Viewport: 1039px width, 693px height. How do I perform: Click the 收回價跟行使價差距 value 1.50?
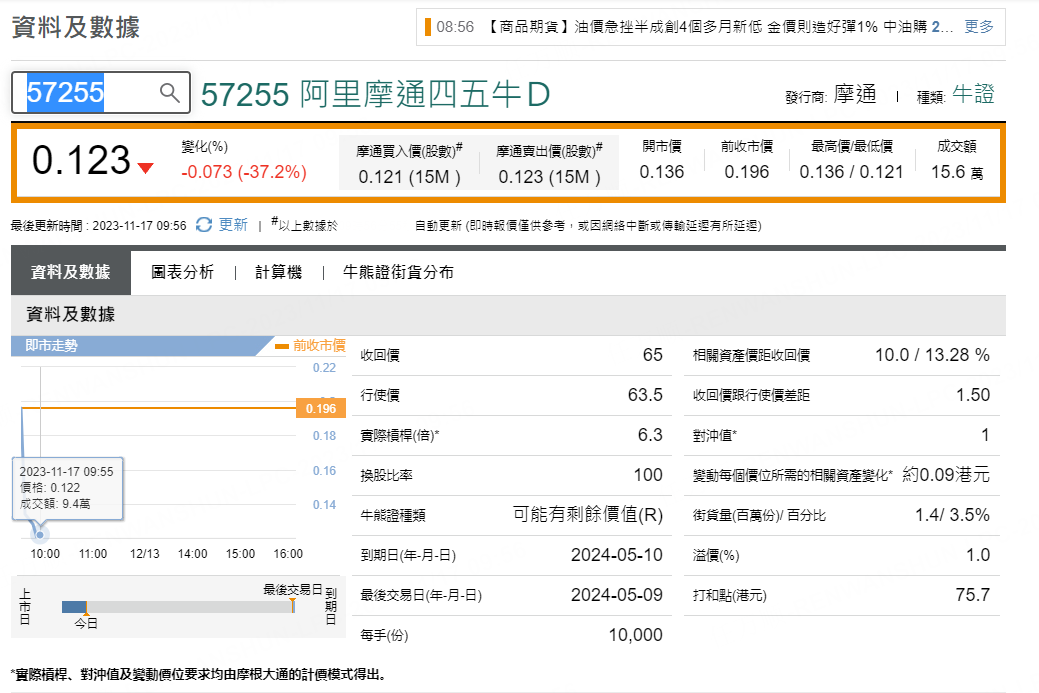pos(973,395)
